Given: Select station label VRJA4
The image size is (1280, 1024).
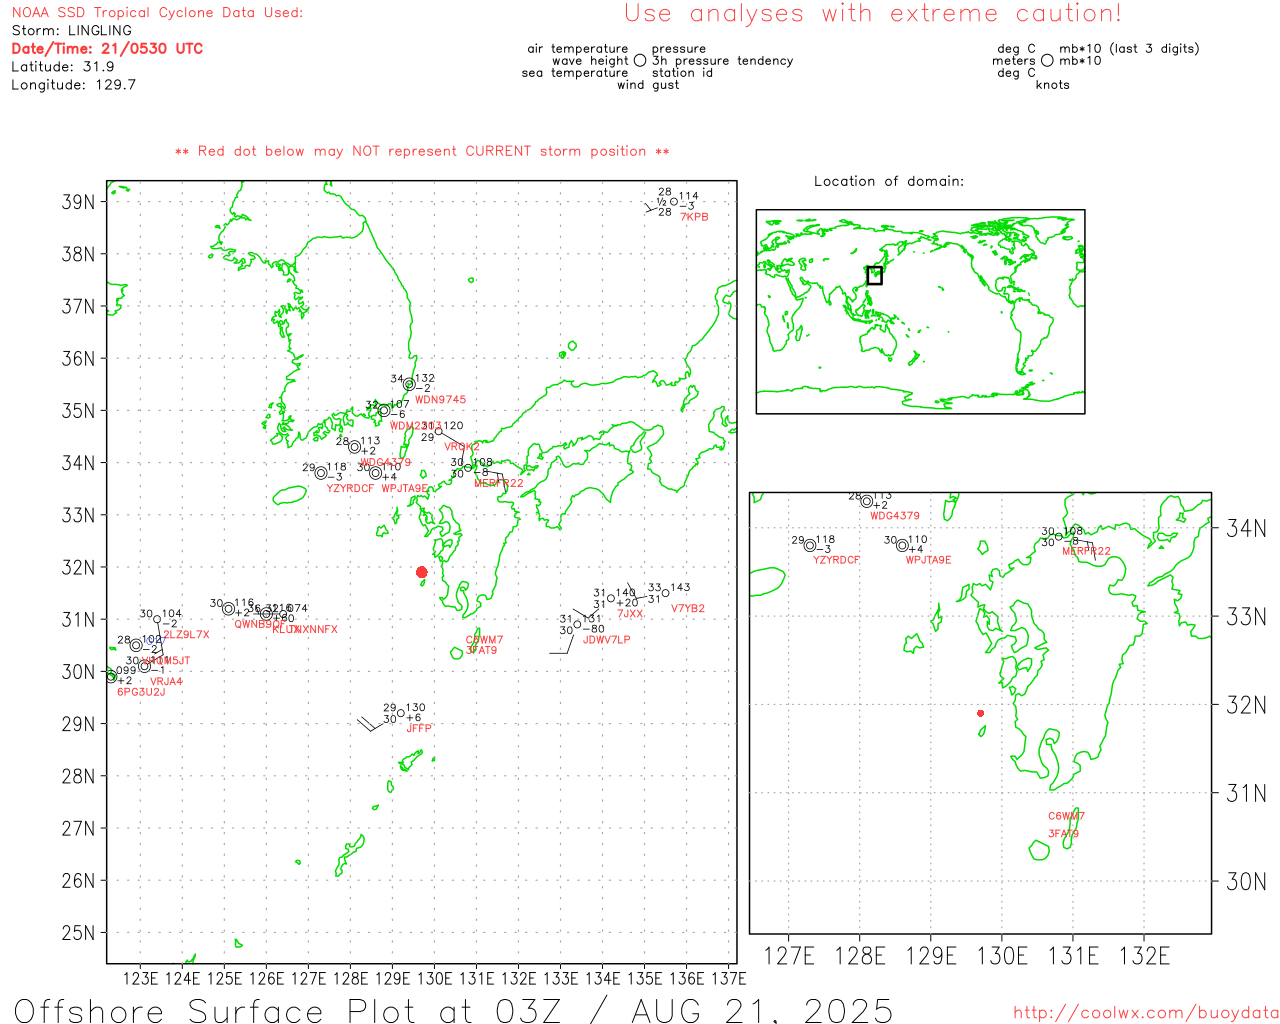Looking at the screenshot, I should tap(166, 682).
